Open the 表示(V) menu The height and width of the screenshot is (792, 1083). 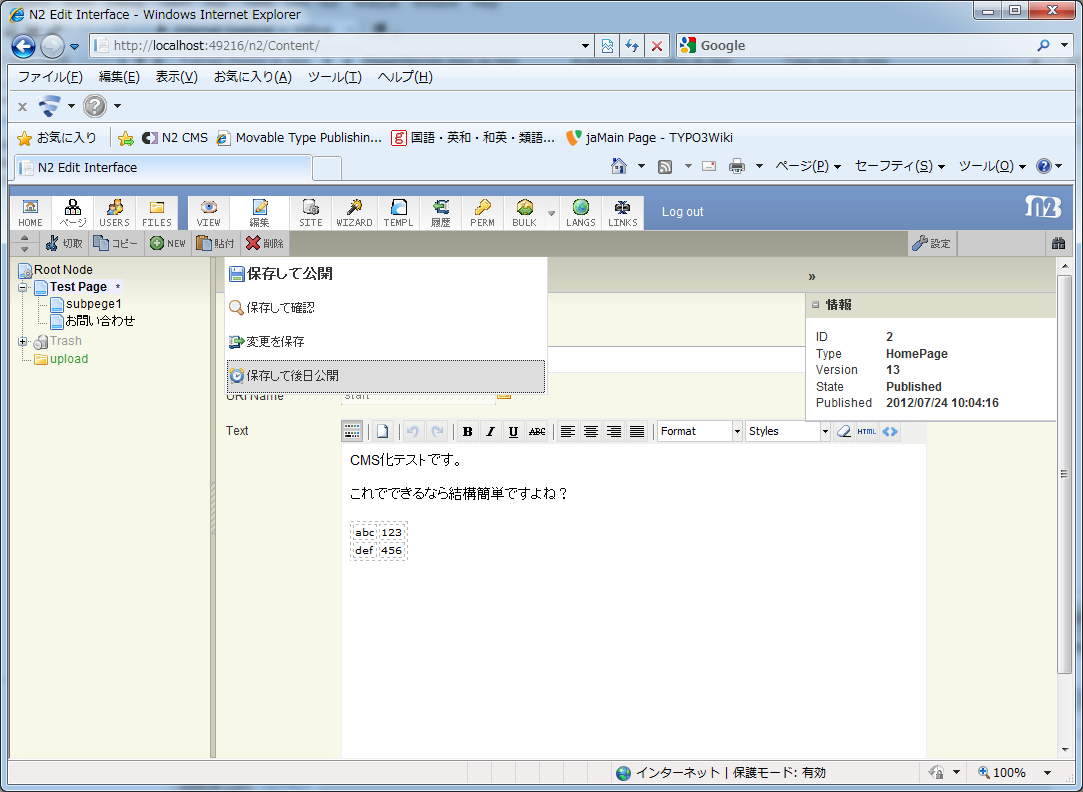pyautogui.click(x=176, y=77)
